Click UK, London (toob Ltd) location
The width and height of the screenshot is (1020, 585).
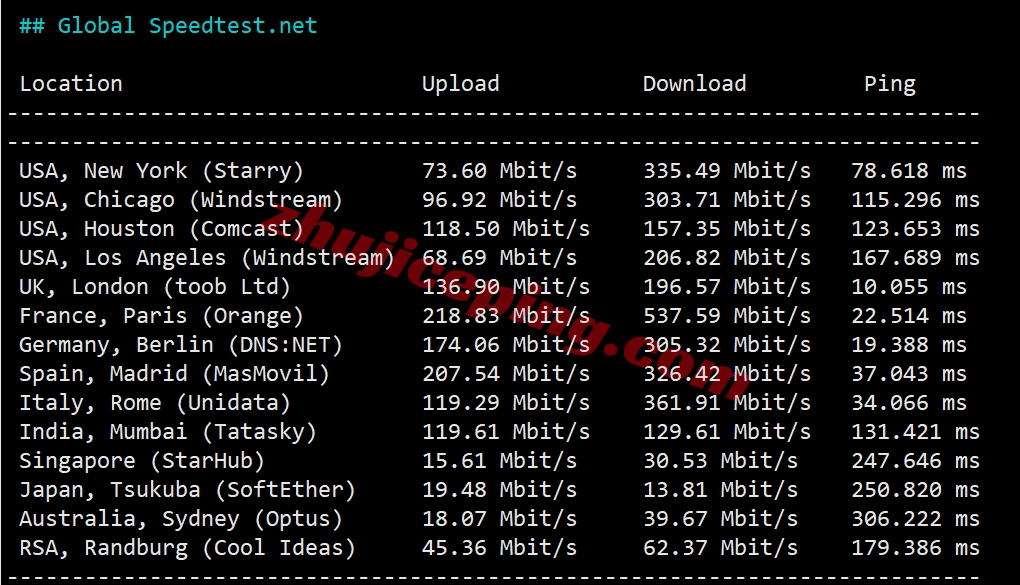point(155,287)
